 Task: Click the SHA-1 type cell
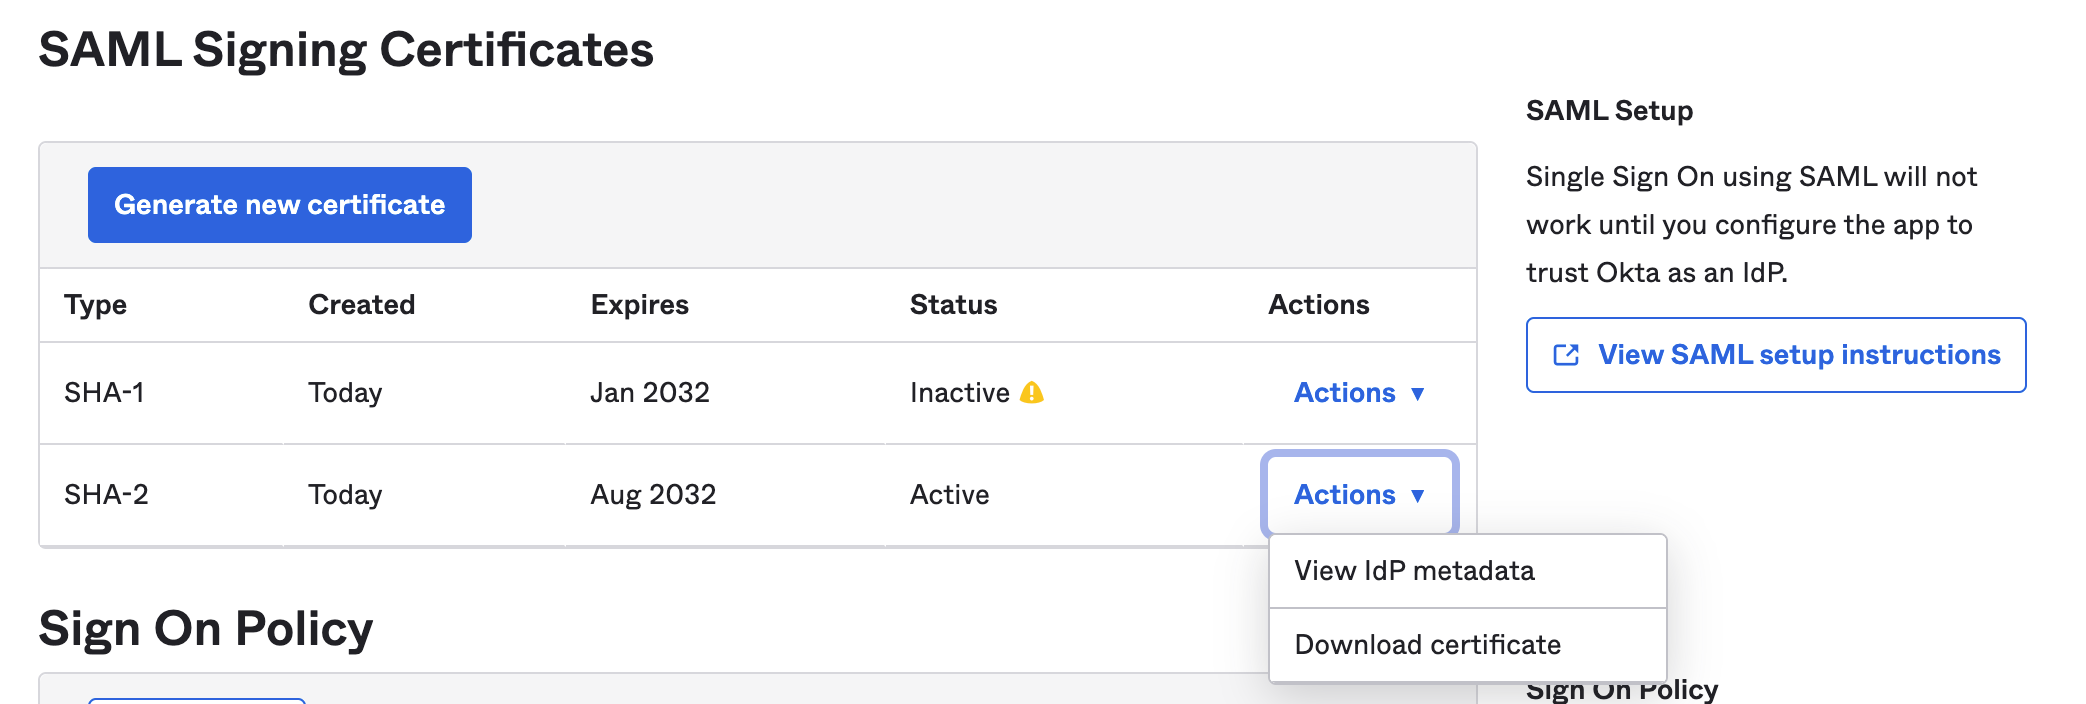(104, 393)
